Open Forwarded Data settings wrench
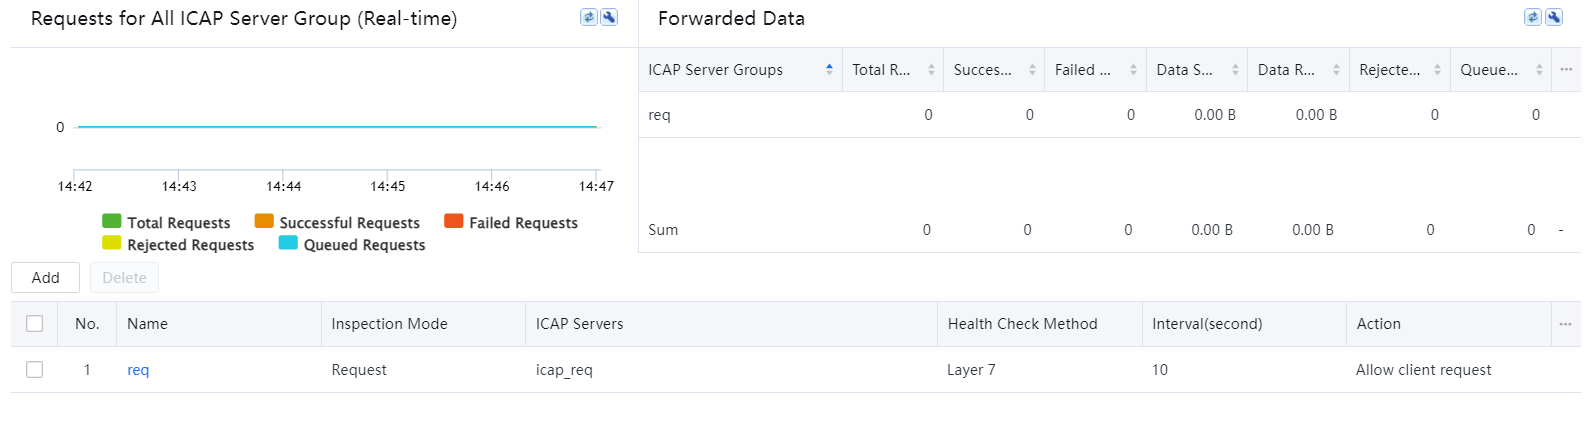Screen dimensions: 1591x425 [1554, 17]
